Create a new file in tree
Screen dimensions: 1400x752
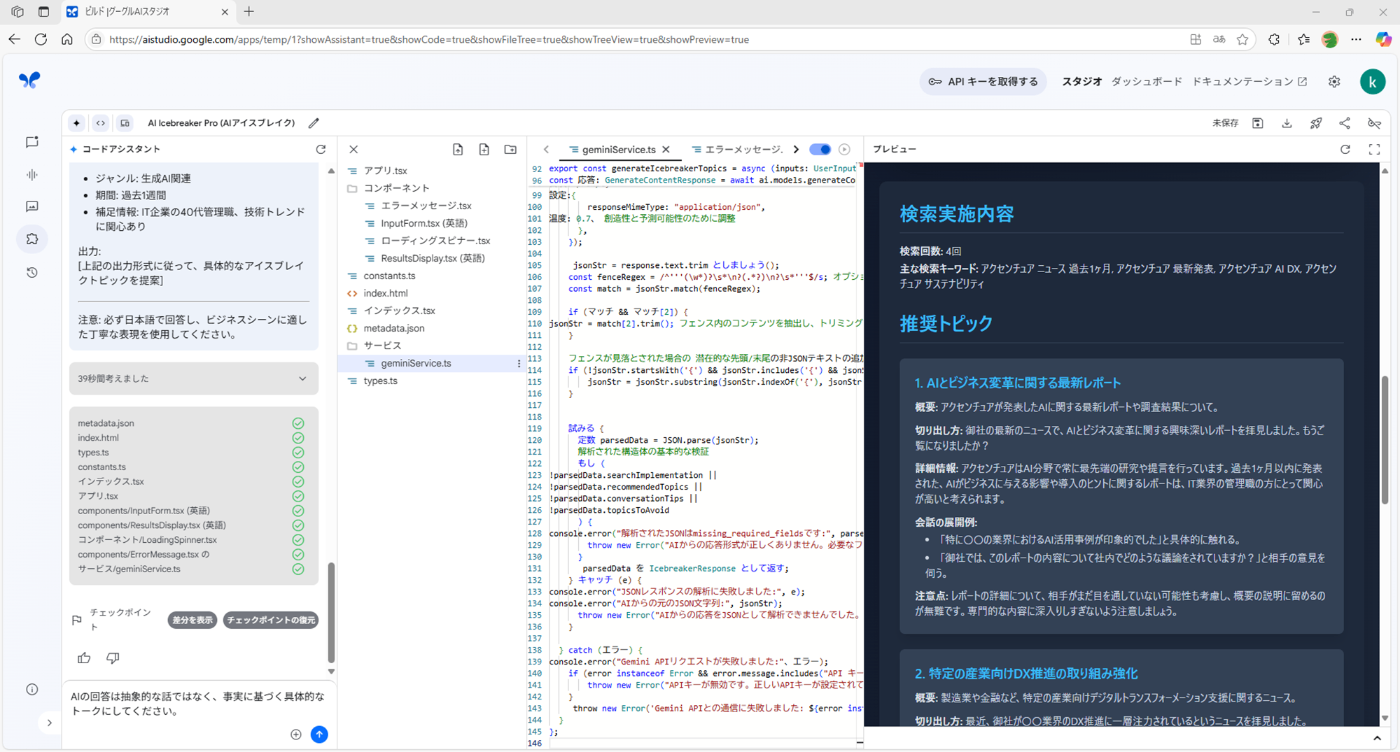[484, 149]
